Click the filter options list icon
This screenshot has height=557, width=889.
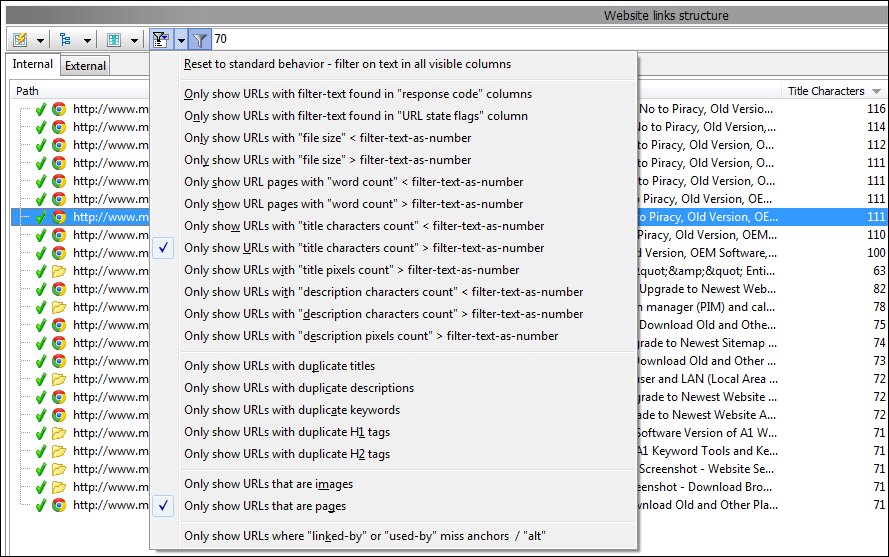tap(160, 40)
